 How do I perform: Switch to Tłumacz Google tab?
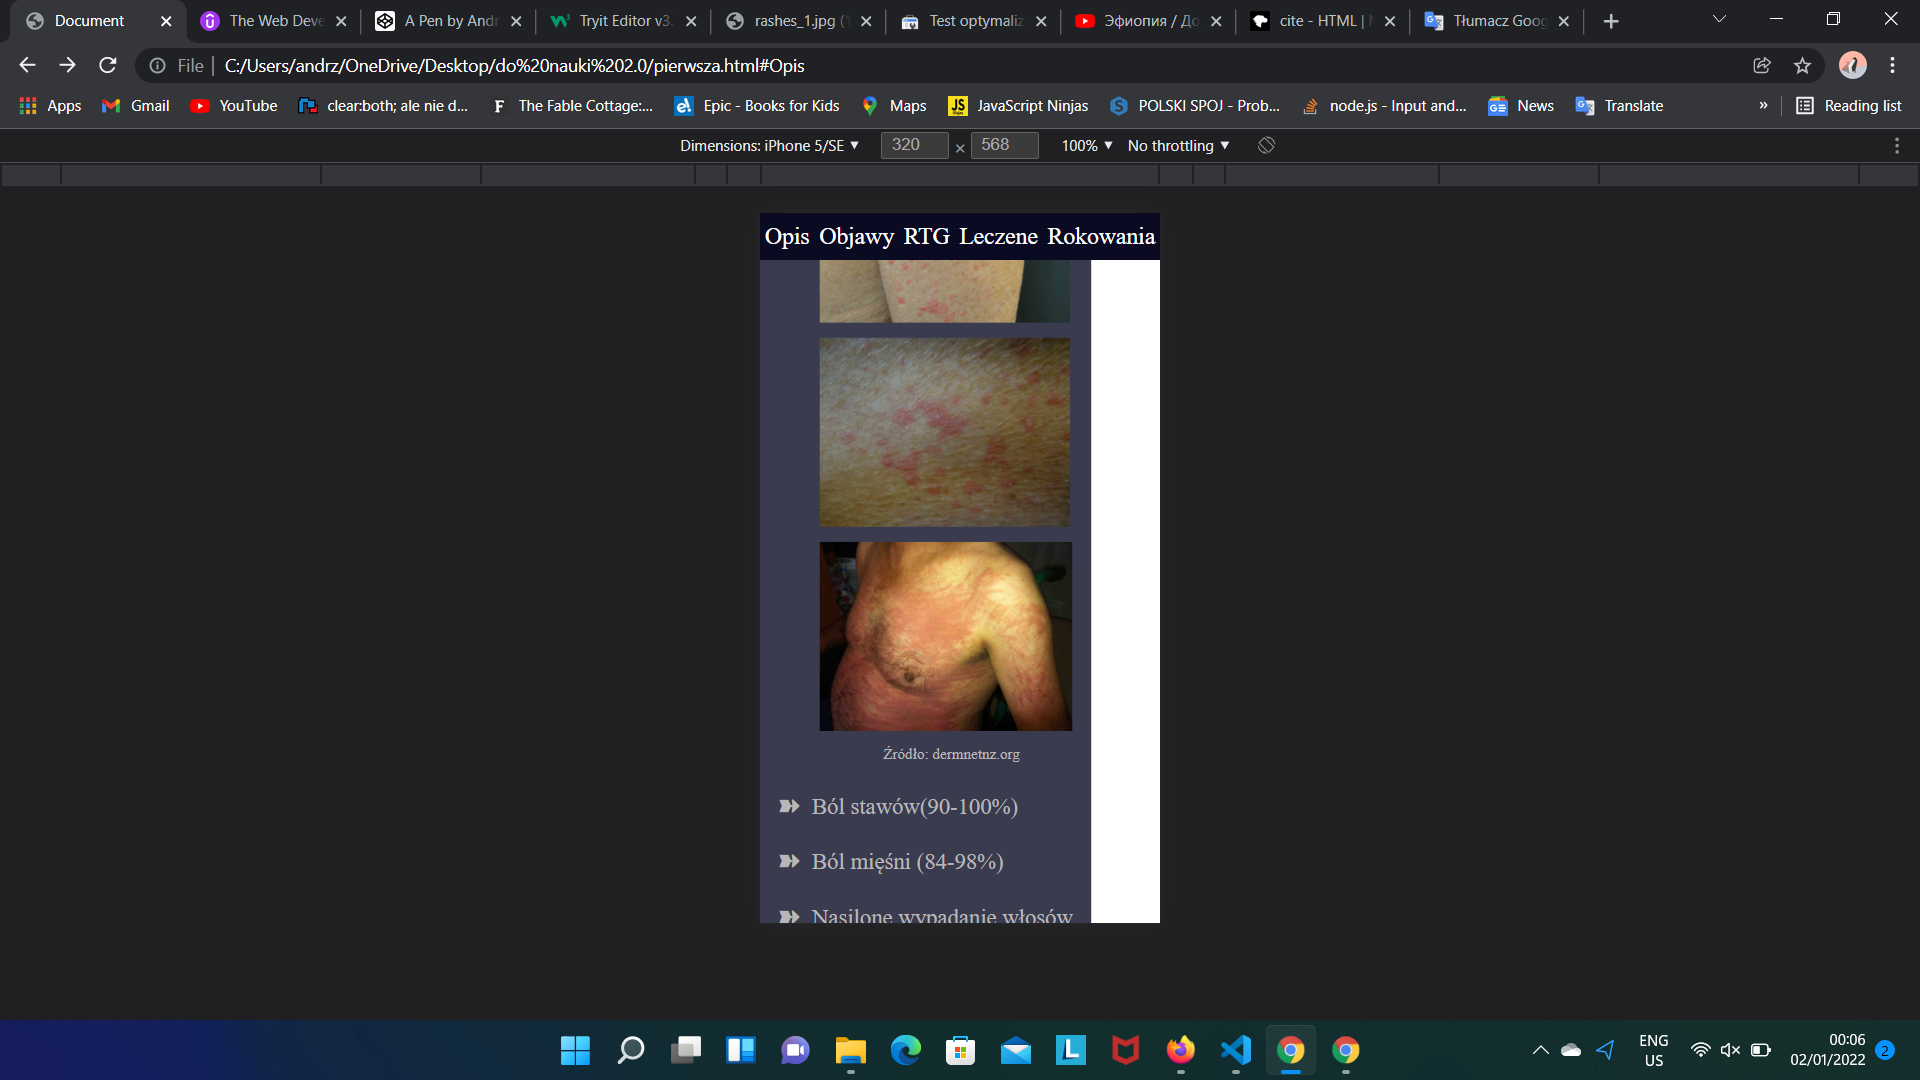pyautogui.click(x=1496, y=21)
